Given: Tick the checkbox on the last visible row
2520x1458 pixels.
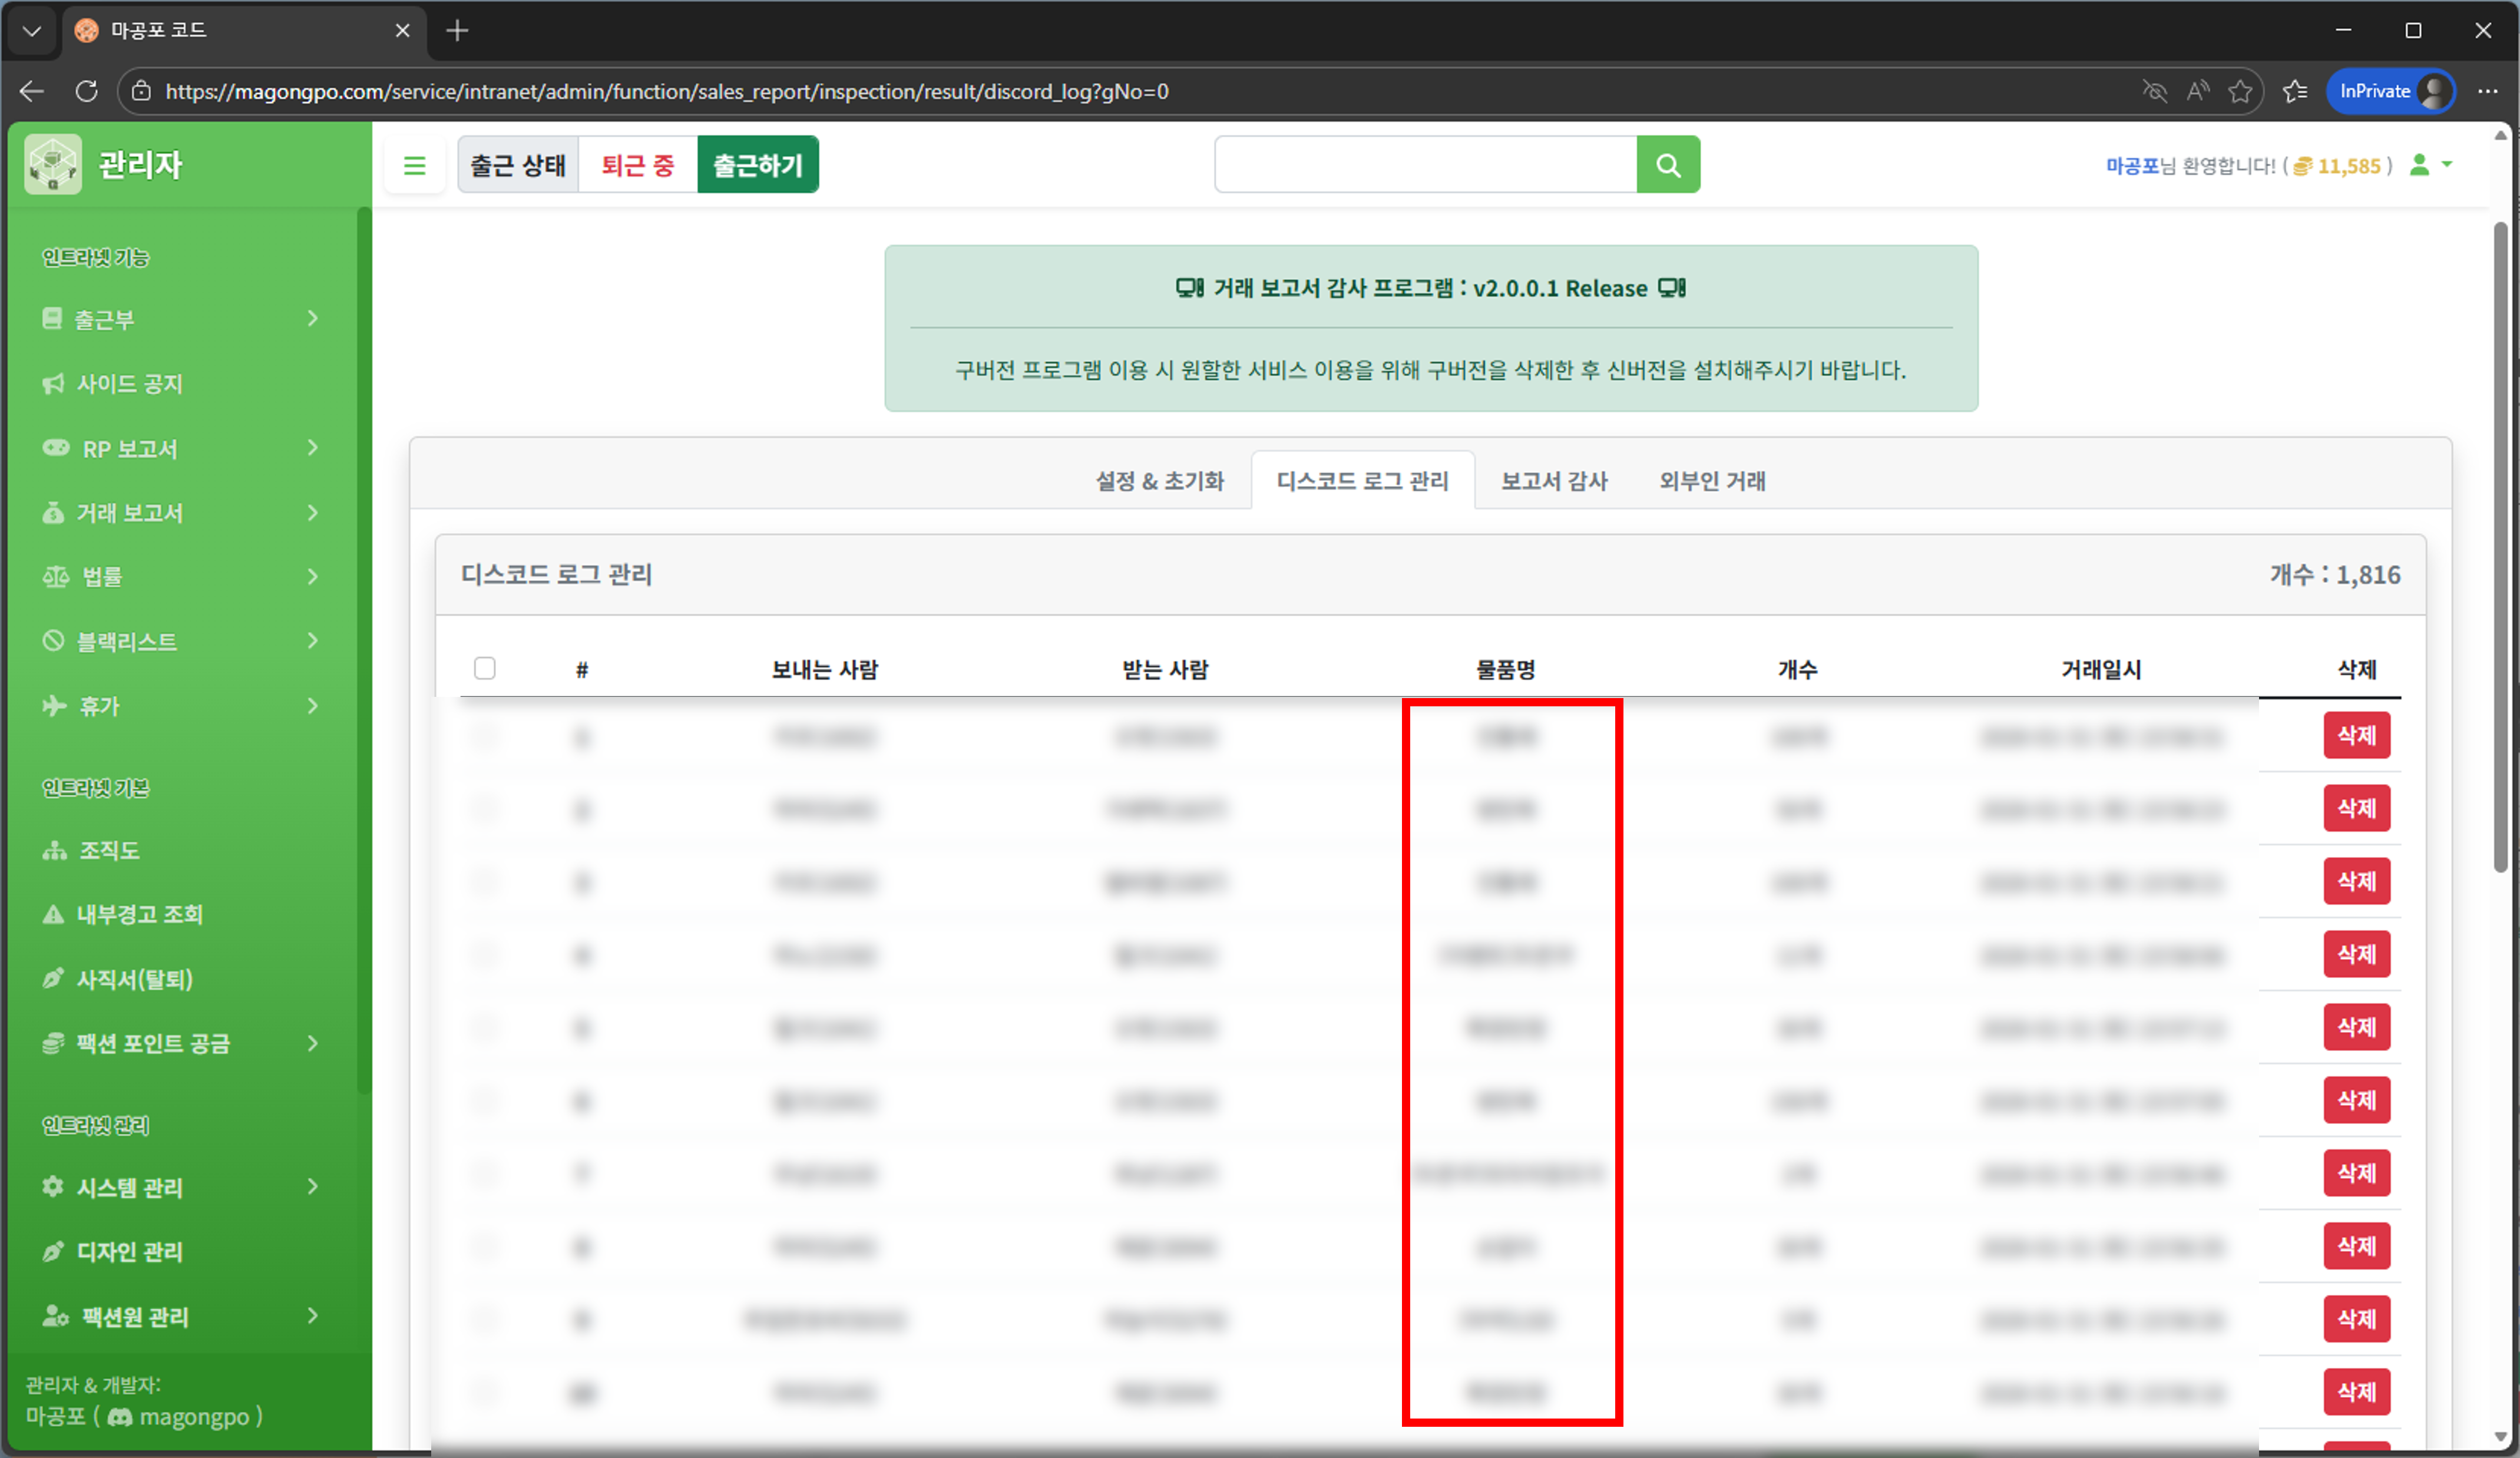Looking at the screenshot, I should (486, 1392).
